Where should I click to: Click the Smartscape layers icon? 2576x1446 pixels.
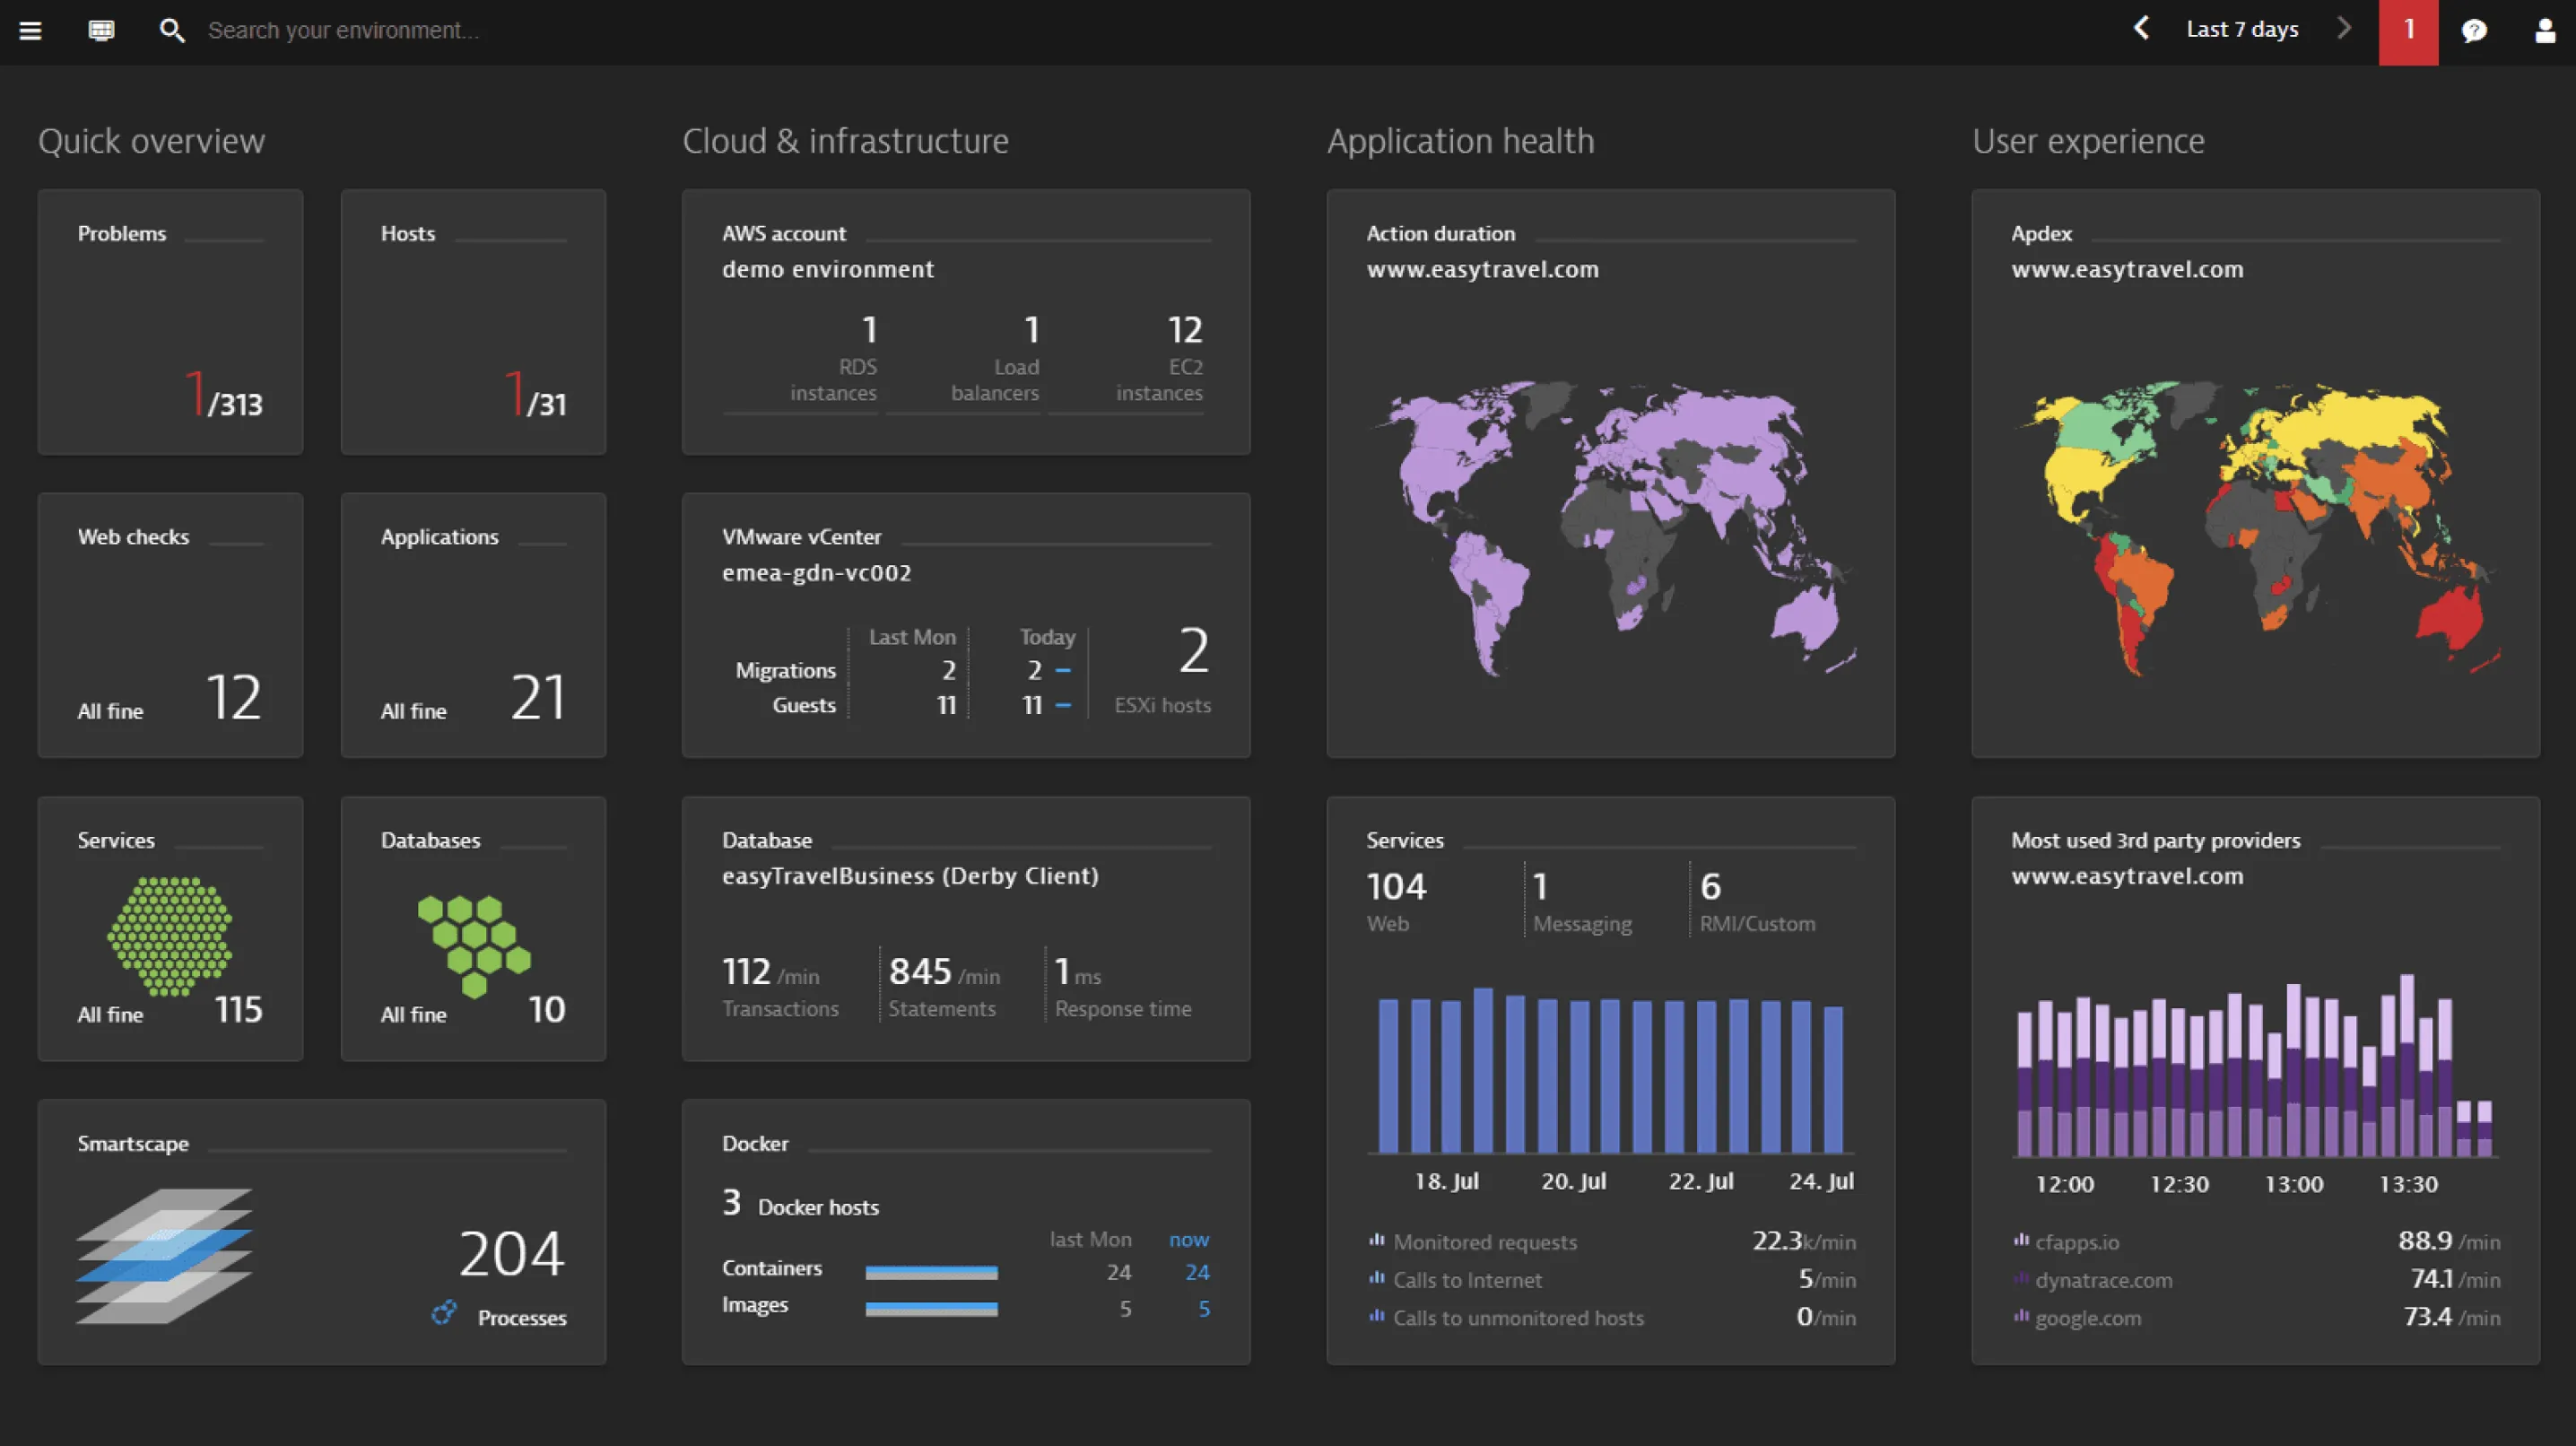pos(166,1256)
